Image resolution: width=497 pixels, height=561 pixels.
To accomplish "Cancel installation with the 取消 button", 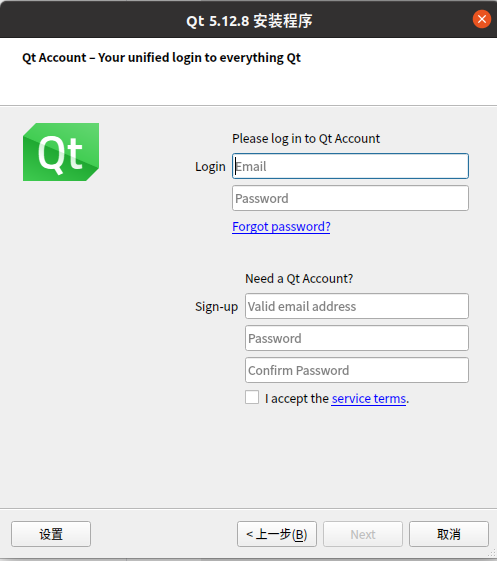I will 449,534.
